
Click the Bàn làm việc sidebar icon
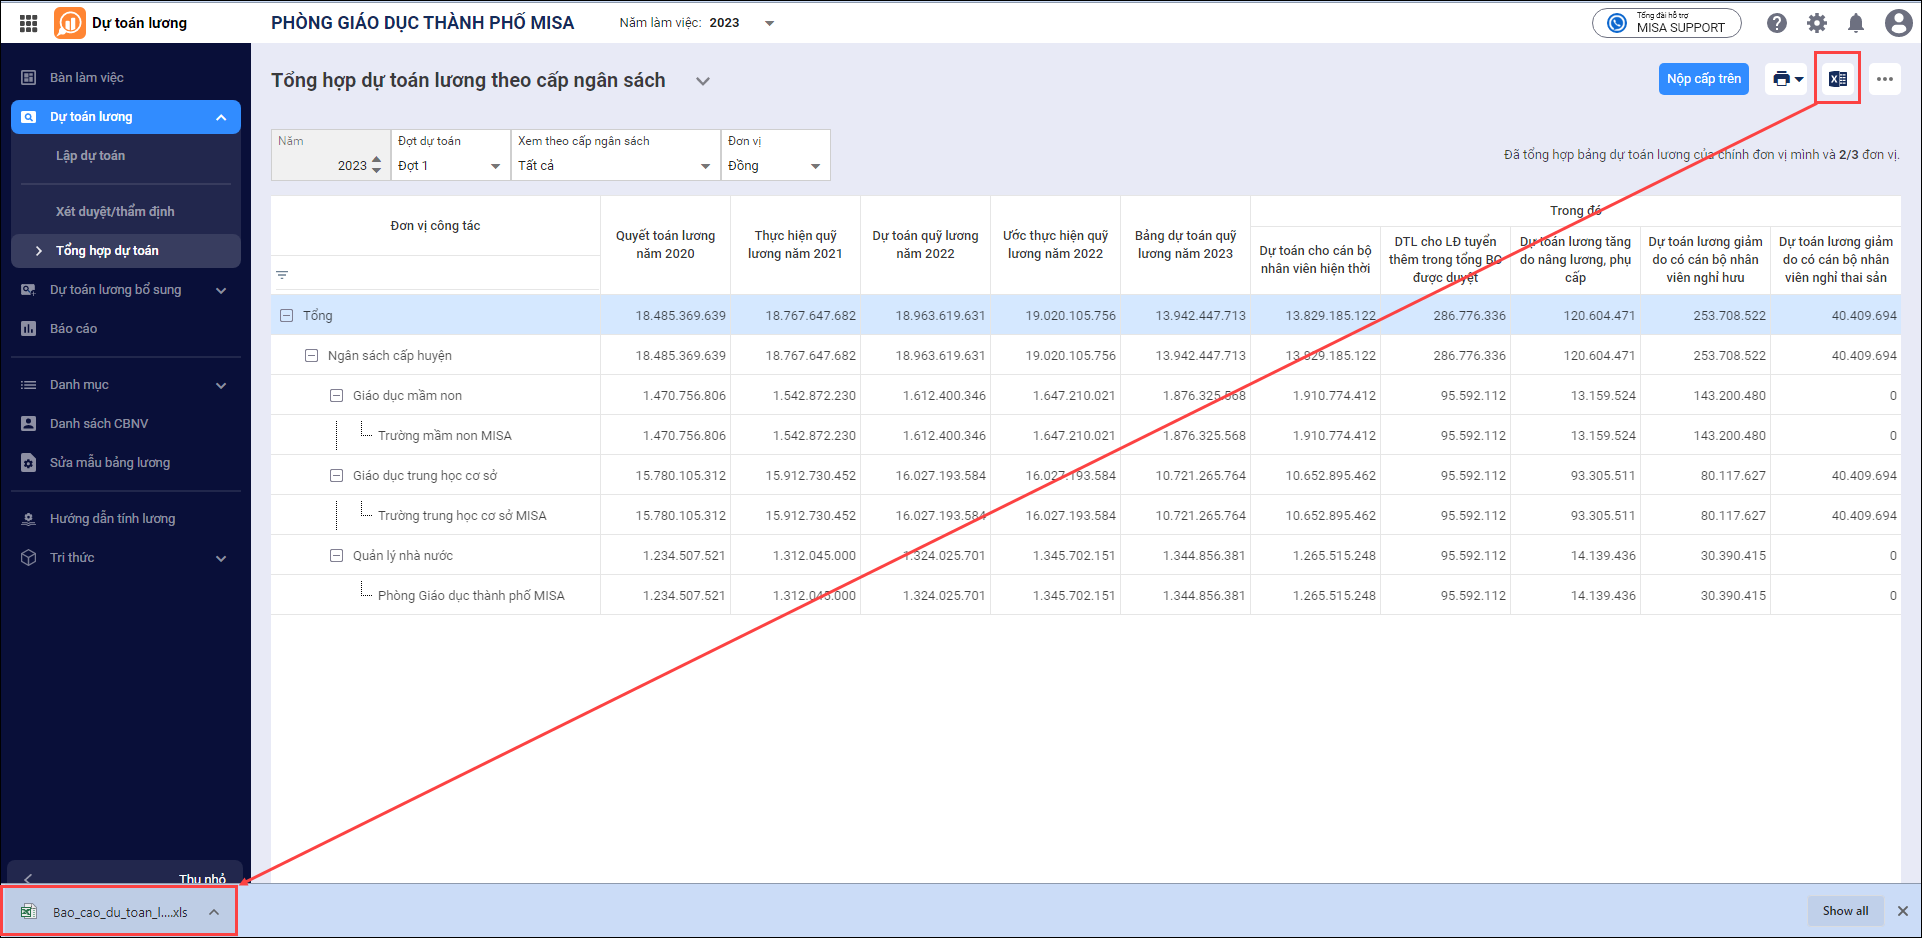click(x=29, y=78)
